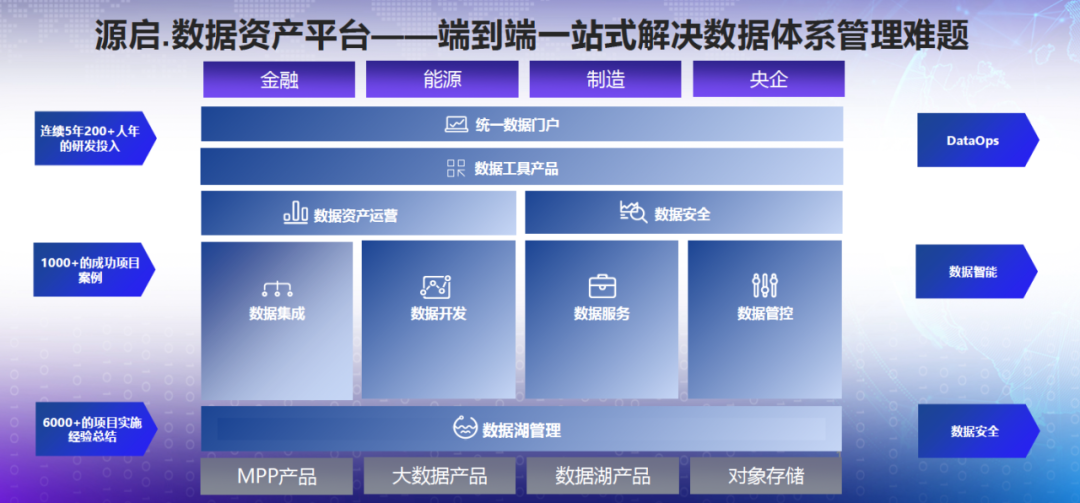Click the hierarchy icon above 数据集成
Viewport: 1080px width, 503px height.
pos(277,289)
